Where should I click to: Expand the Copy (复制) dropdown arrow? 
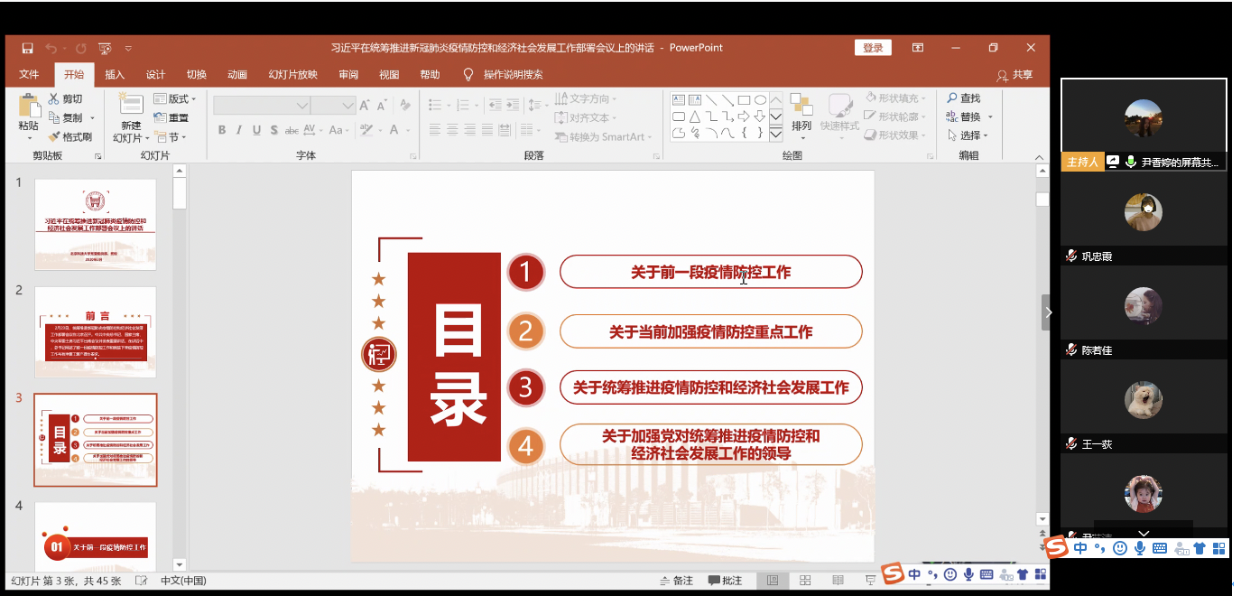[90, 118]
